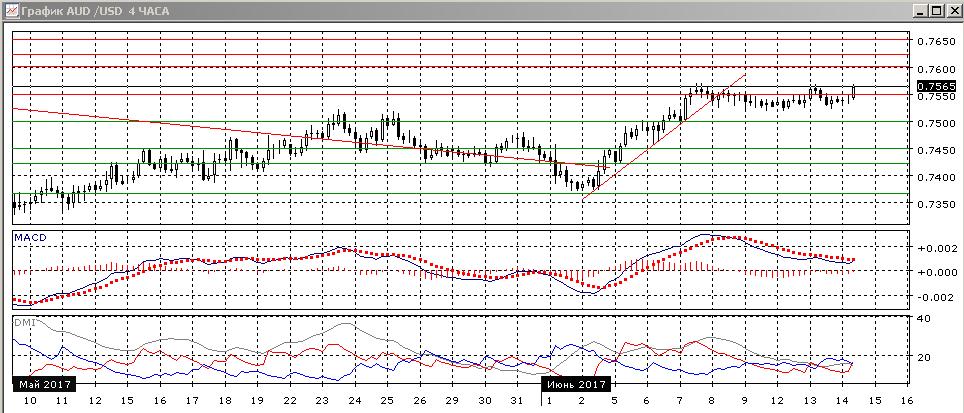Click date label 22 on the time axis

[290, 401]
